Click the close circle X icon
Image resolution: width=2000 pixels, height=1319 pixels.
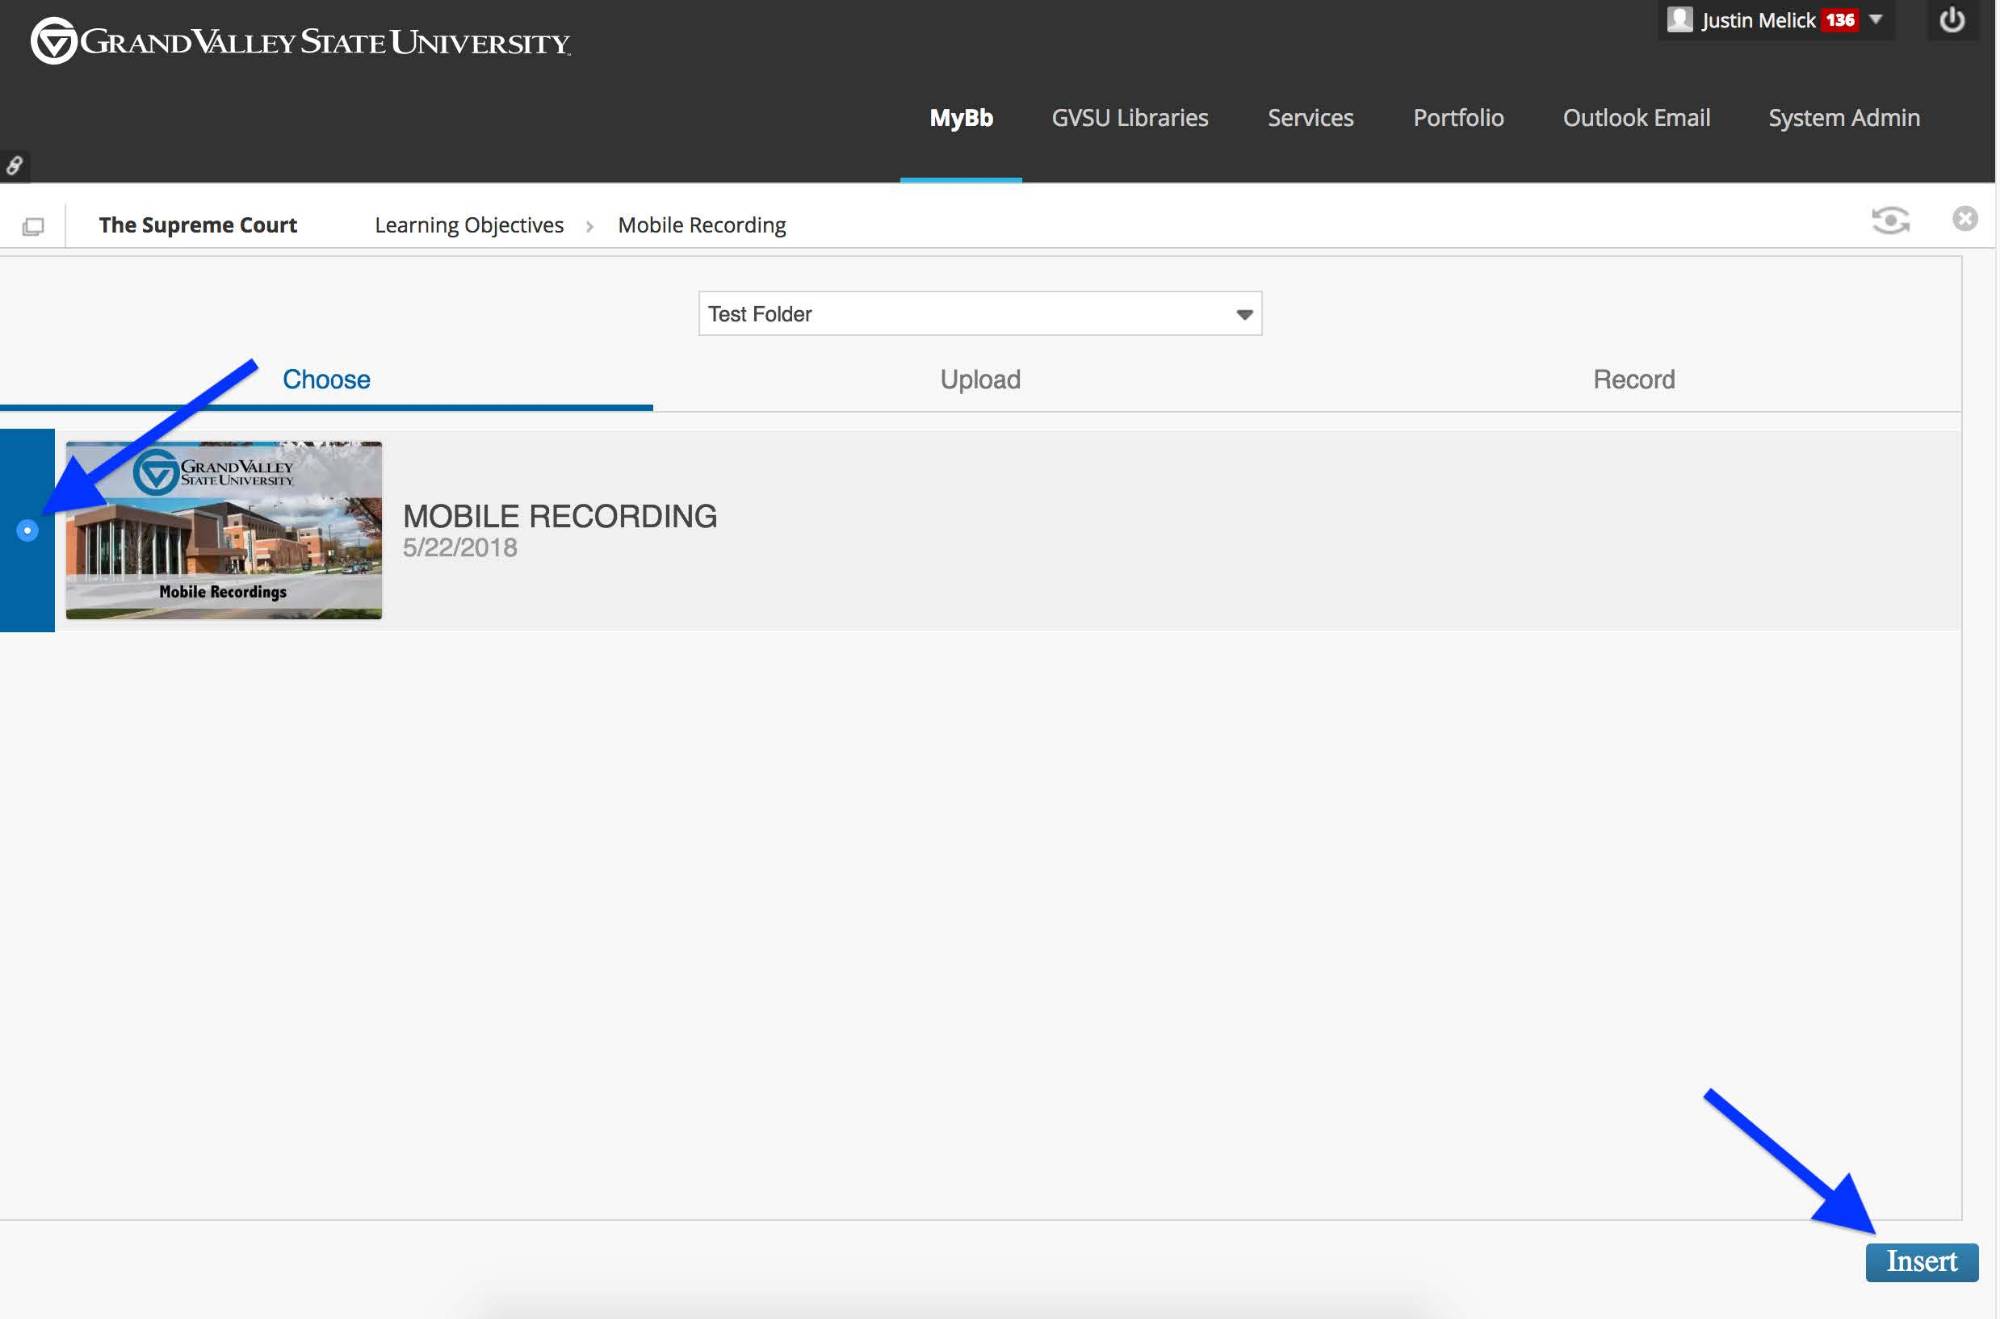(1964, 219)
